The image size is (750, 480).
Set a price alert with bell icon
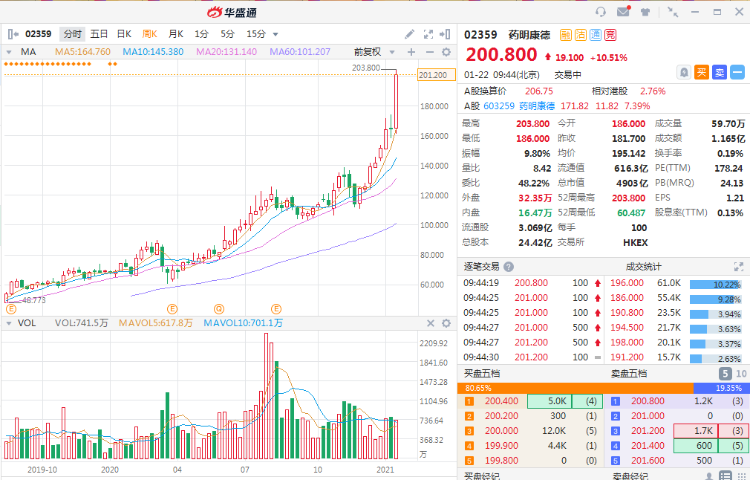click(x=684, y=72)
